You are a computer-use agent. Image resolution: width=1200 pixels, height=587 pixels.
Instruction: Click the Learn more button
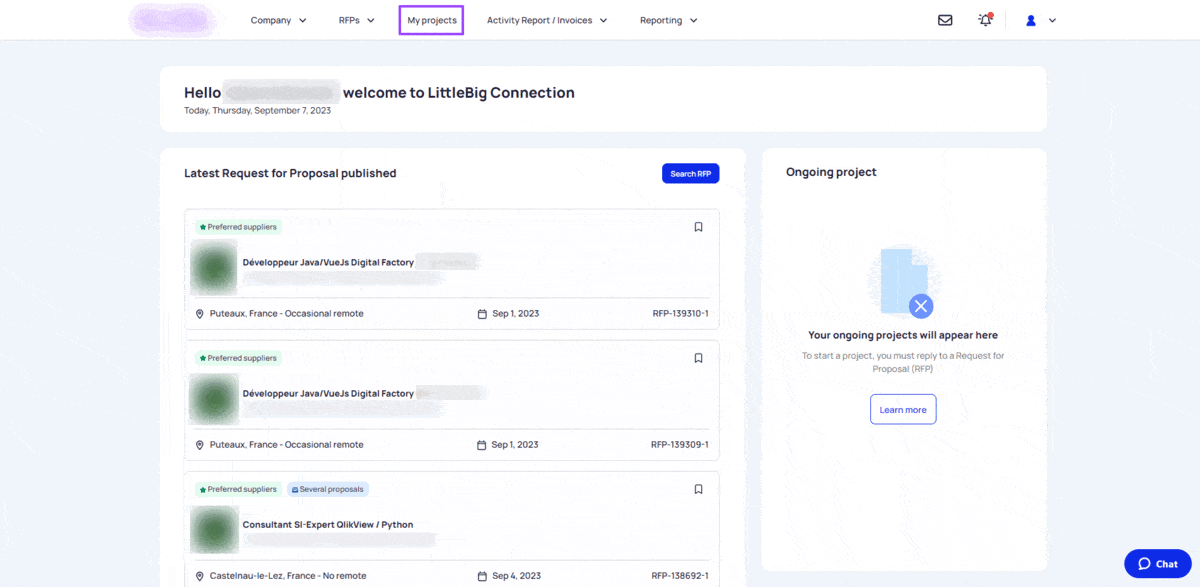point(903,409)
